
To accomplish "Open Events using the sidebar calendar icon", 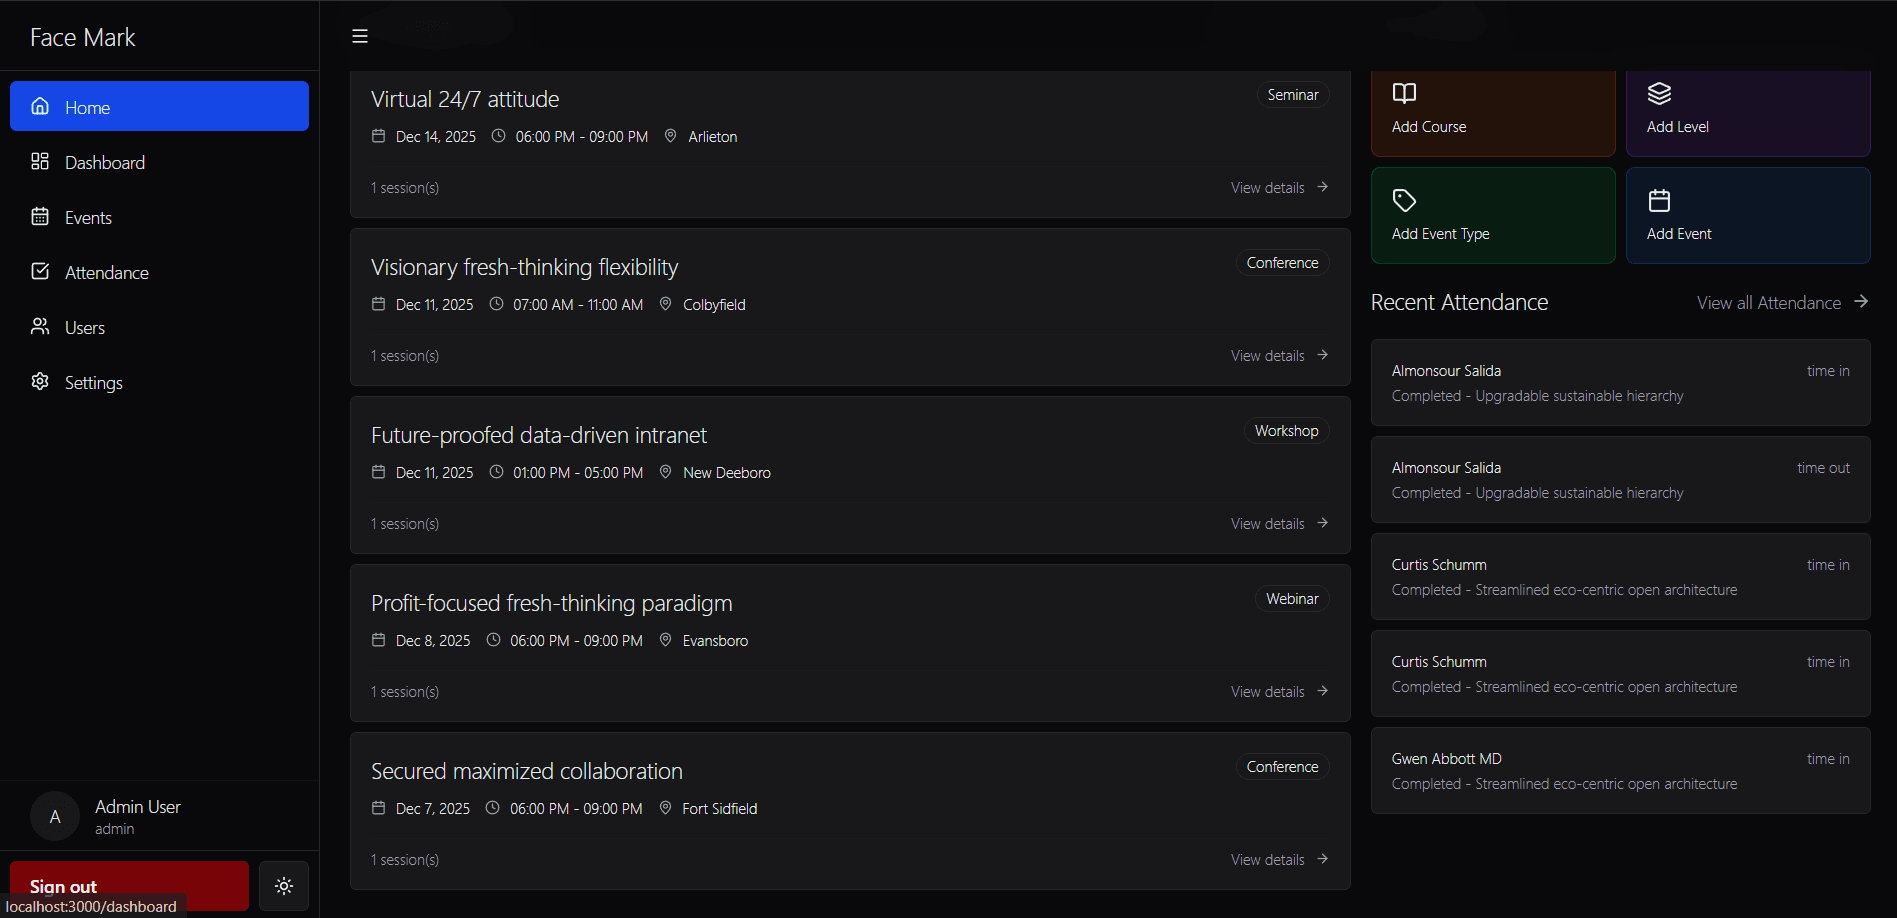I will (x=40, y=217).
